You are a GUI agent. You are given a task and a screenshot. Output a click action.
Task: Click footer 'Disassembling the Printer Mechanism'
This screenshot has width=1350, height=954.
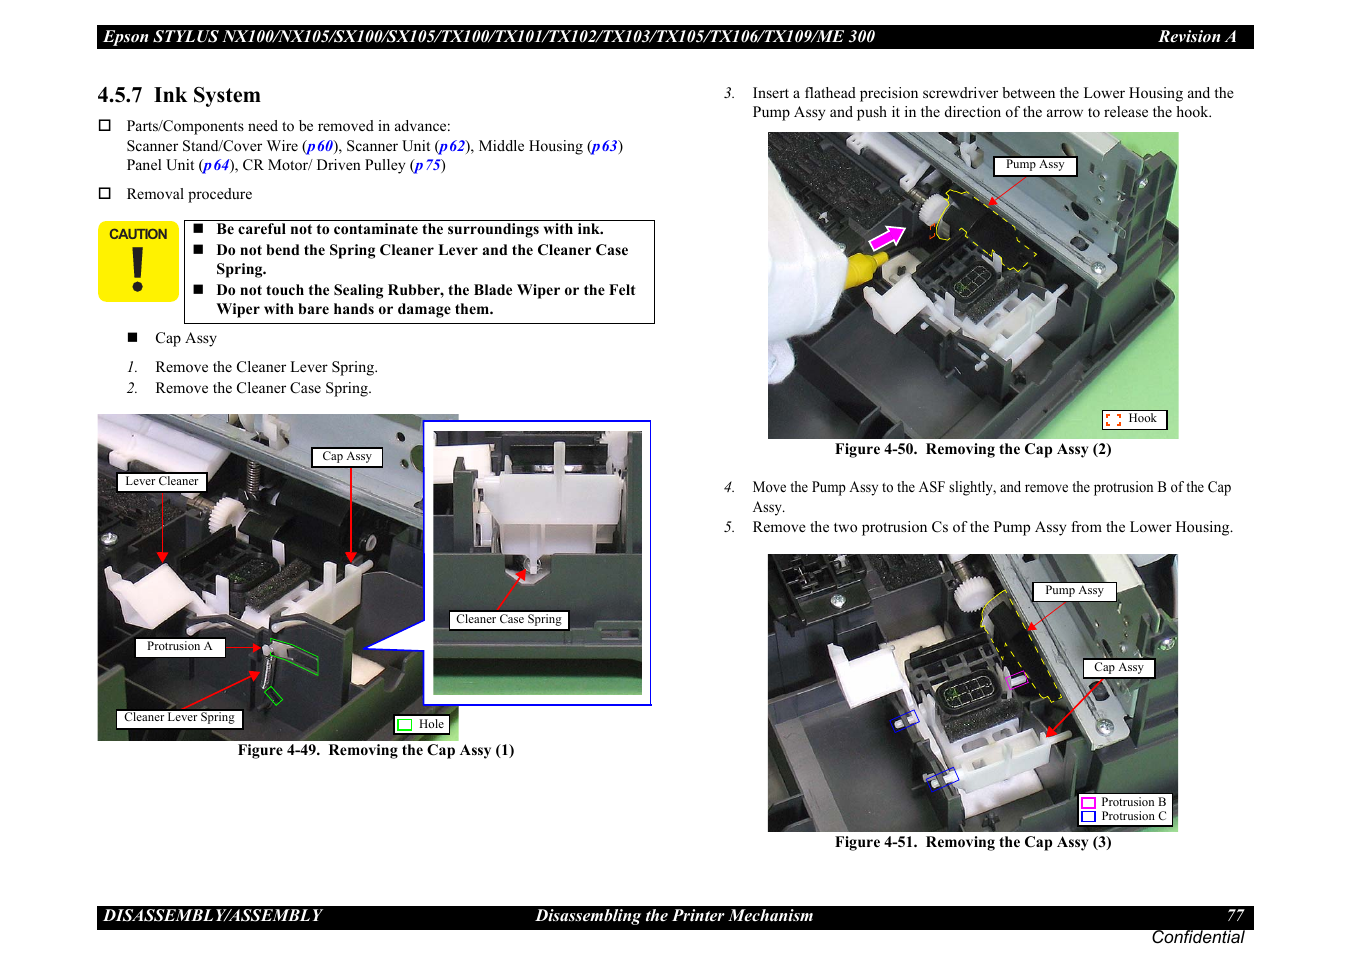pos(674,916)
